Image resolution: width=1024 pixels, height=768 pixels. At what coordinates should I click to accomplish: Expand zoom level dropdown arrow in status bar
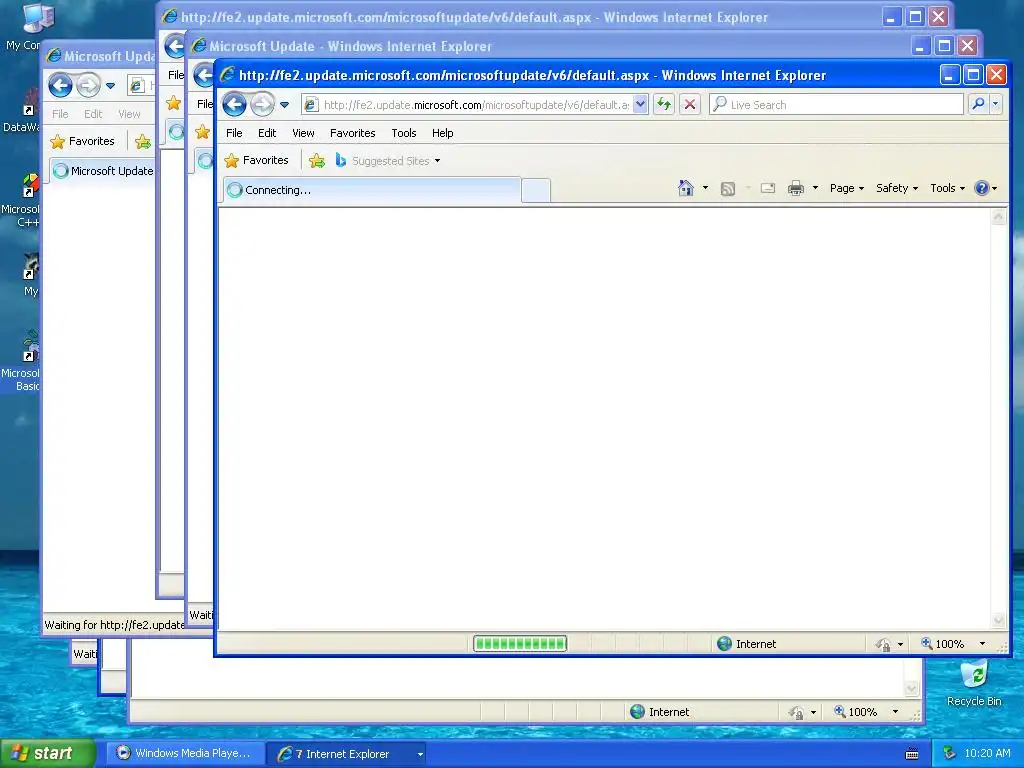tap(982, 644)
